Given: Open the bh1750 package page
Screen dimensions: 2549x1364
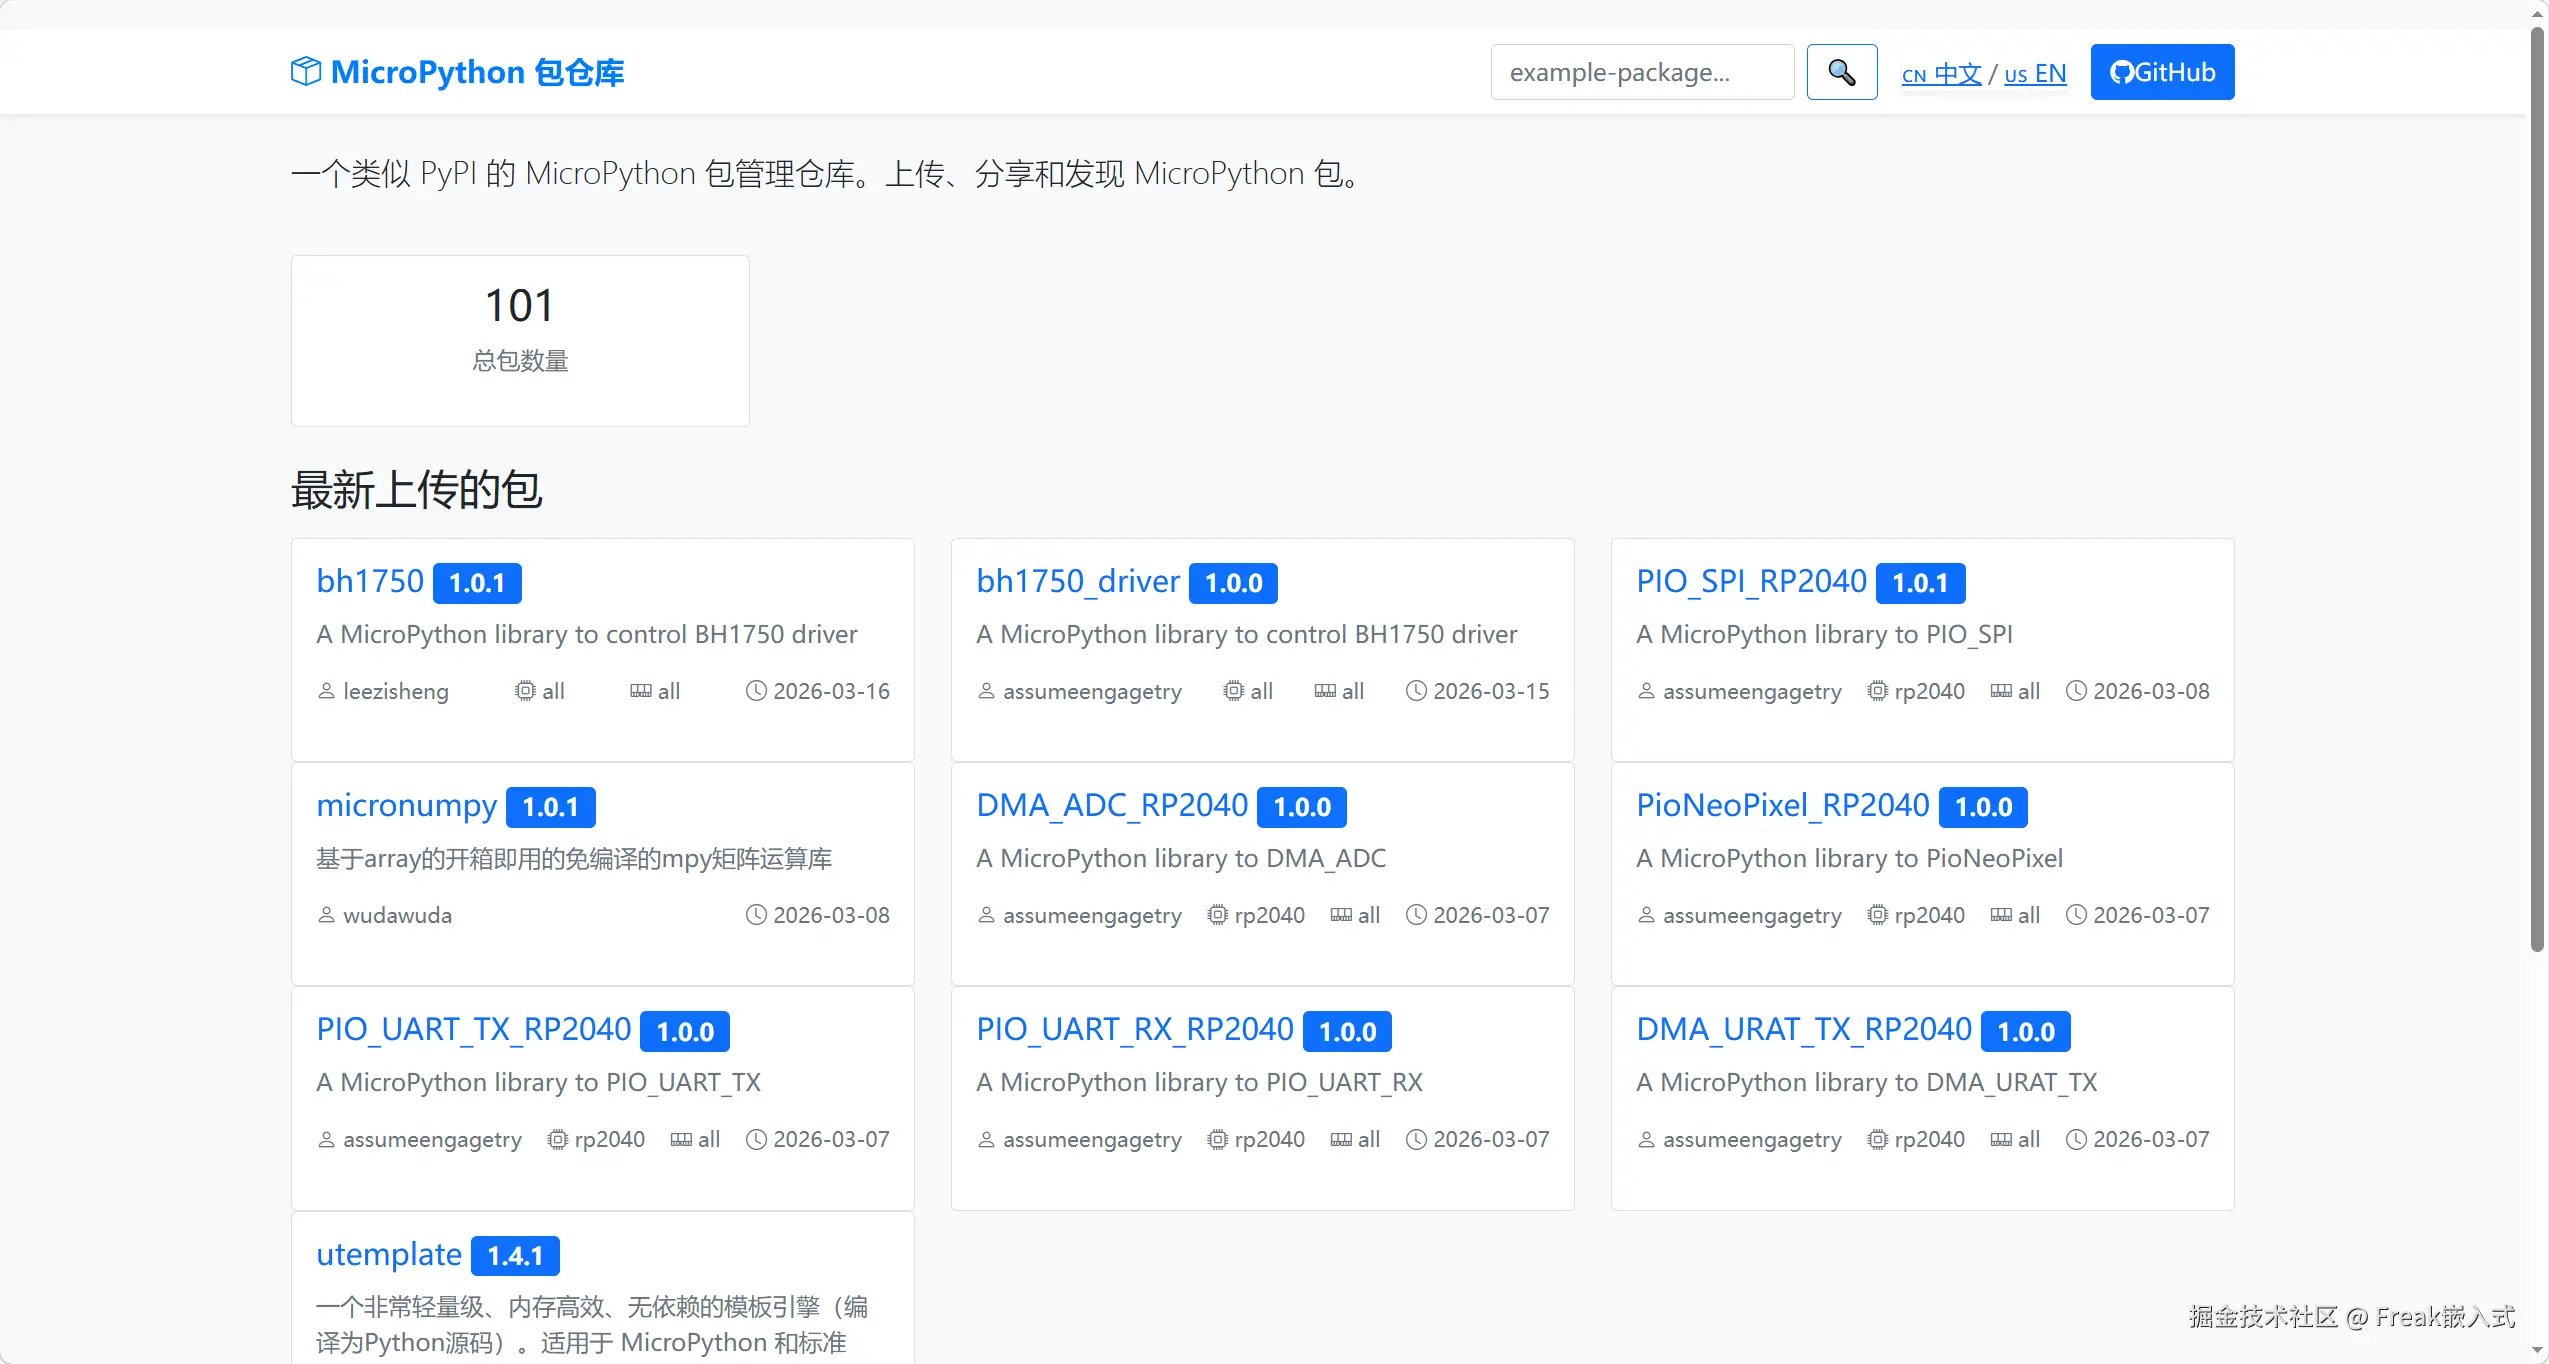Looking at the screenshot, I should pos(370,581).
